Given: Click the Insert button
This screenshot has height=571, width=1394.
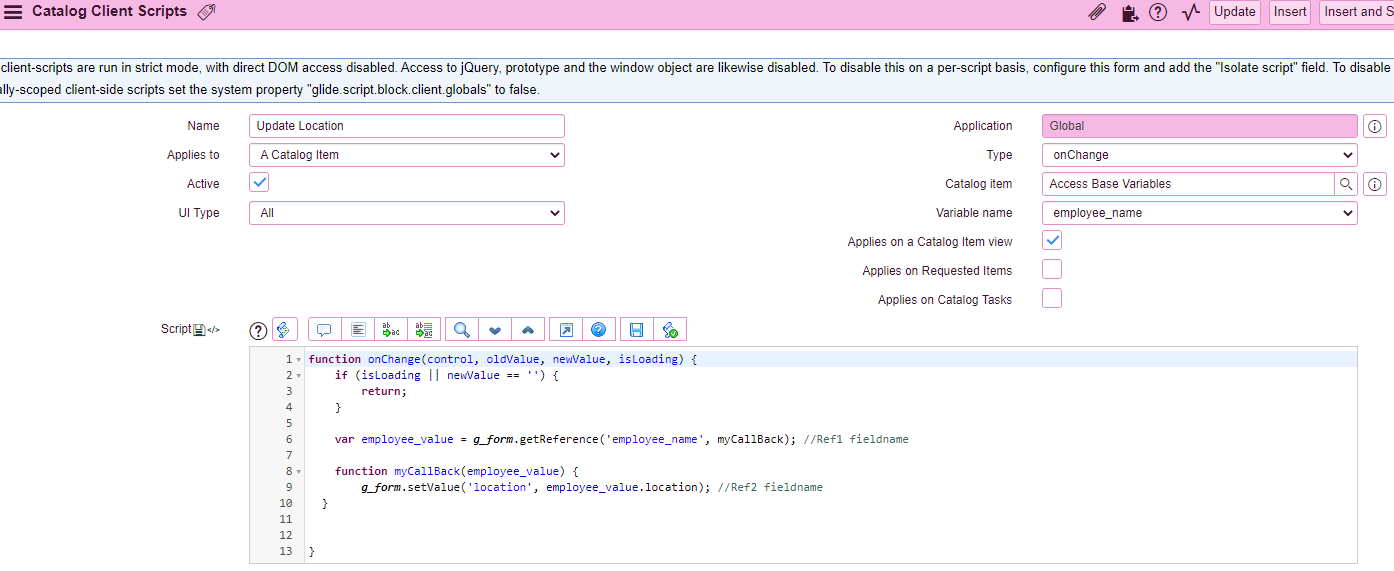Looking at the screenshot, I should (x=1290, y=12).
